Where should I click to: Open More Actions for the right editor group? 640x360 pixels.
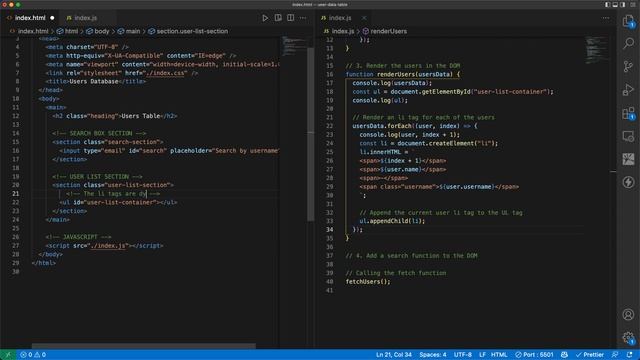pos(606,18)
